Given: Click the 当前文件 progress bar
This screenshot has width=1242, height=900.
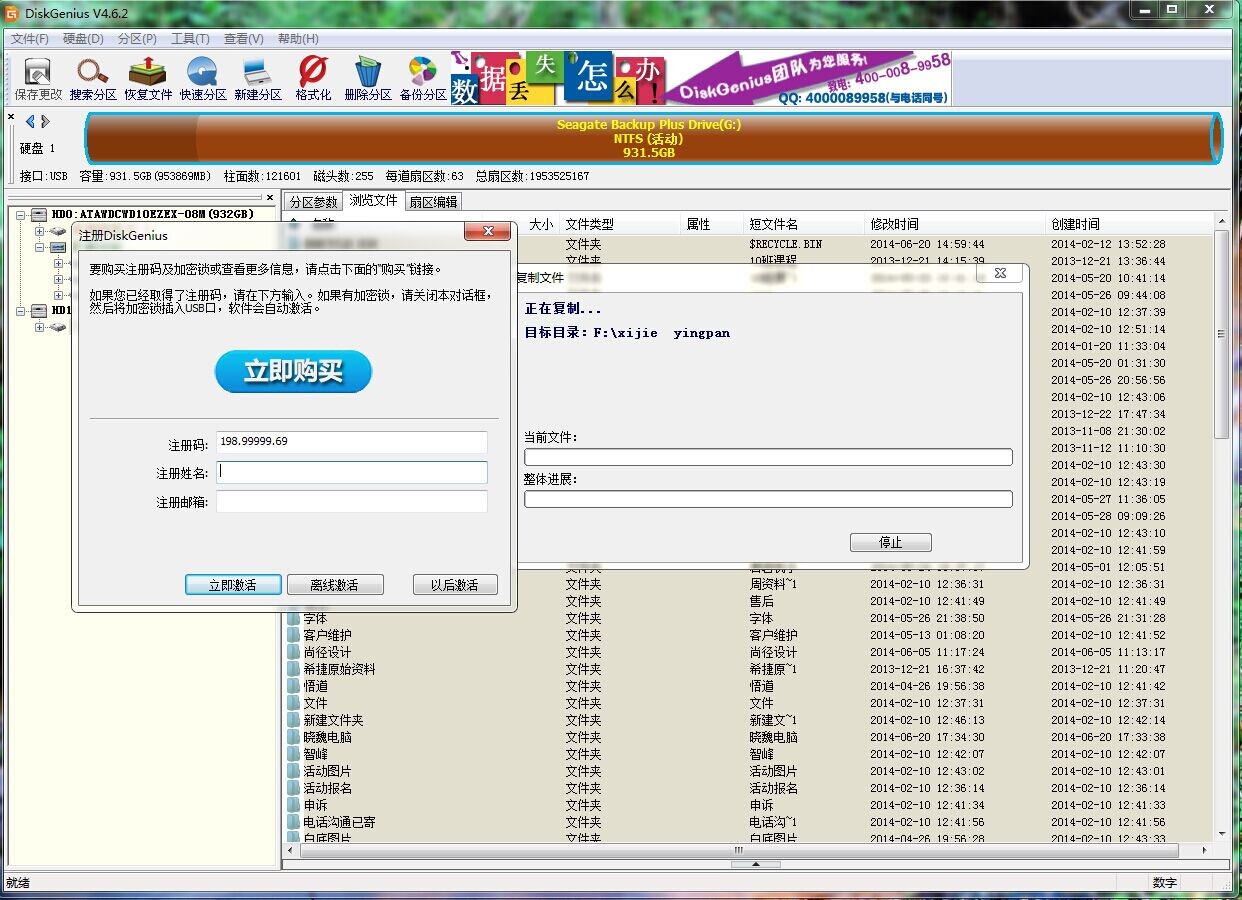Looking at the screenshot, I should (768, 457).
